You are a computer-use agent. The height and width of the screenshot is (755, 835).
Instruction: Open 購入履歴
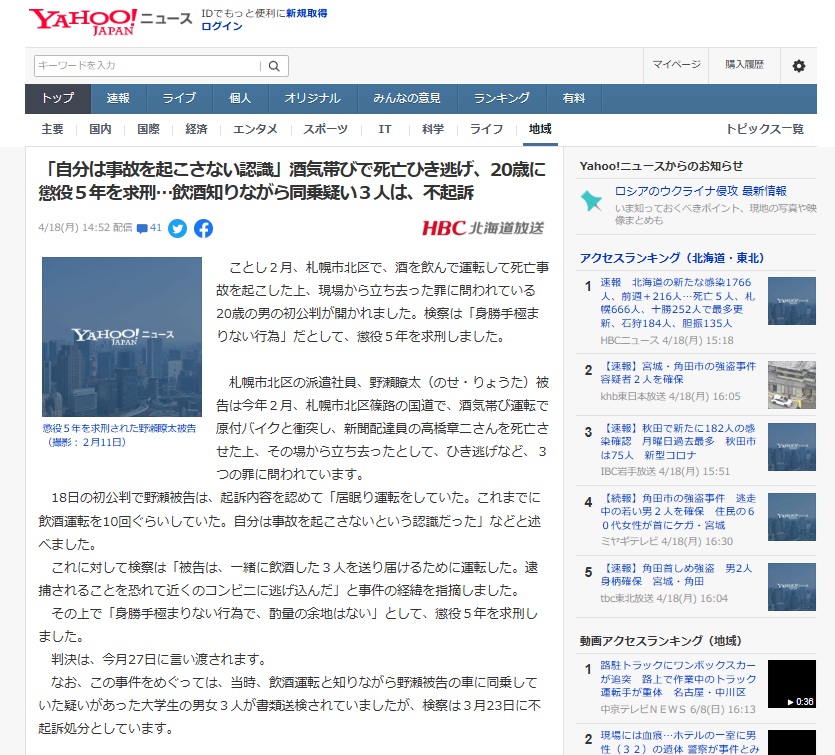(x=744, y=64)
